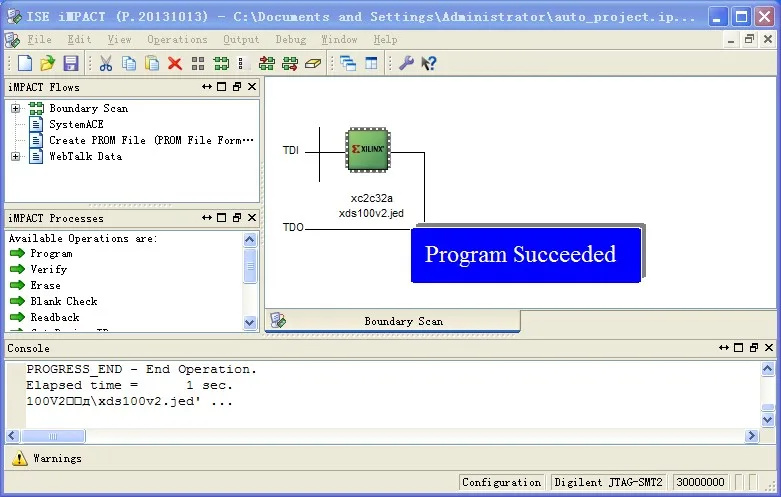Select Boundary Scan flow item

coord(89,109)
